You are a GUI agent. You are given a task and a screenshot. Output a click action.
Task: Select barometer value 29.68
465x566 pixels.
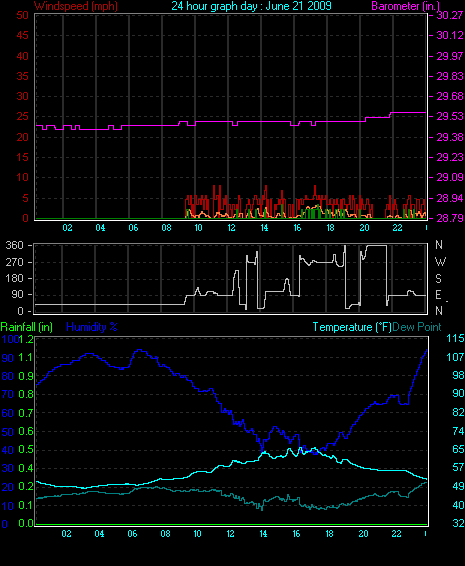click(x=449, y=96)
